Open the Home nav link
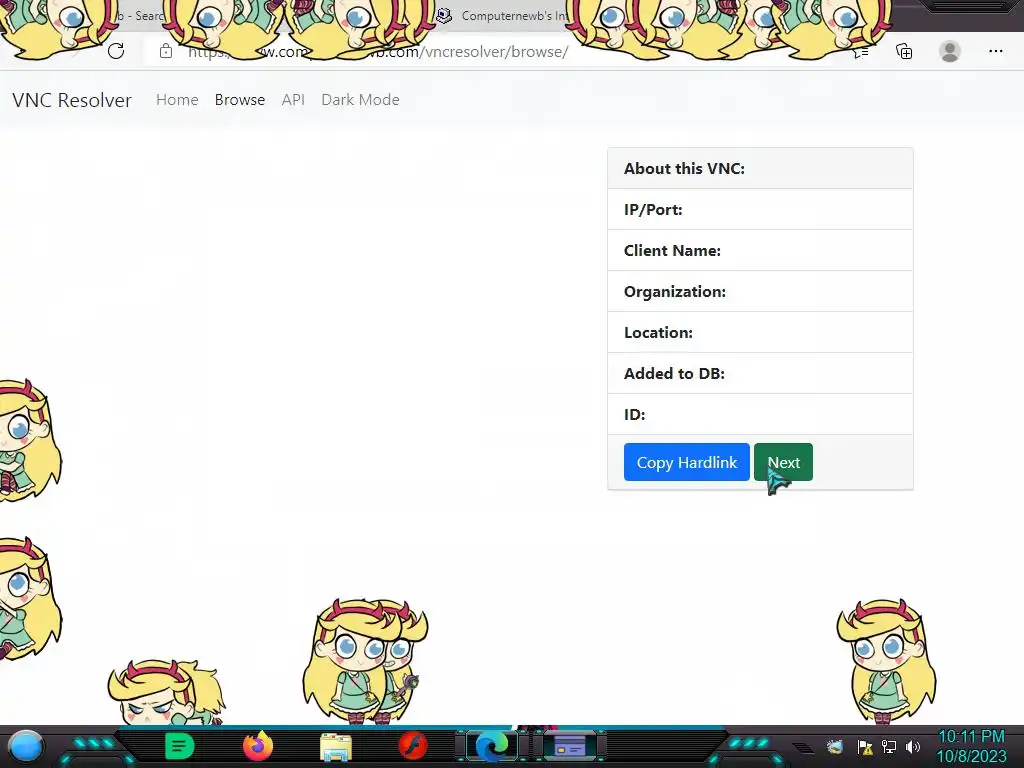This screenshot has height=768, width=1024. [177, 100]
